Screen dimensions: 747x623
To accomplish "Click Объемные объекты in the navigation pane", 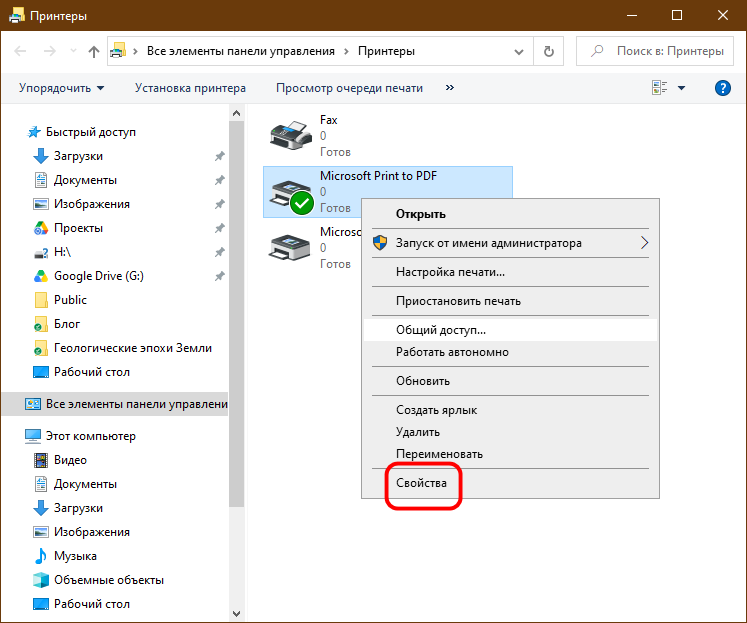I will point(109,580).
